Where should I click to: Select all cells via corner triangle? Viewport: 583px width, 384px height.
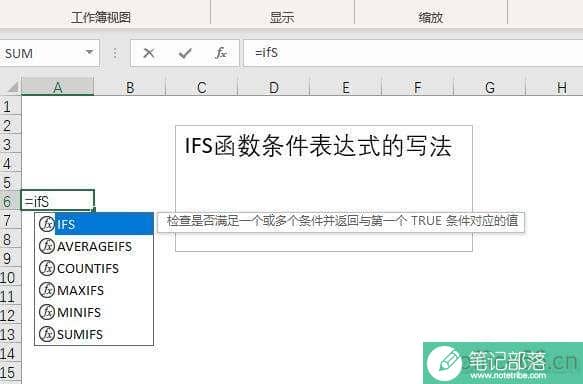point(12,87)
